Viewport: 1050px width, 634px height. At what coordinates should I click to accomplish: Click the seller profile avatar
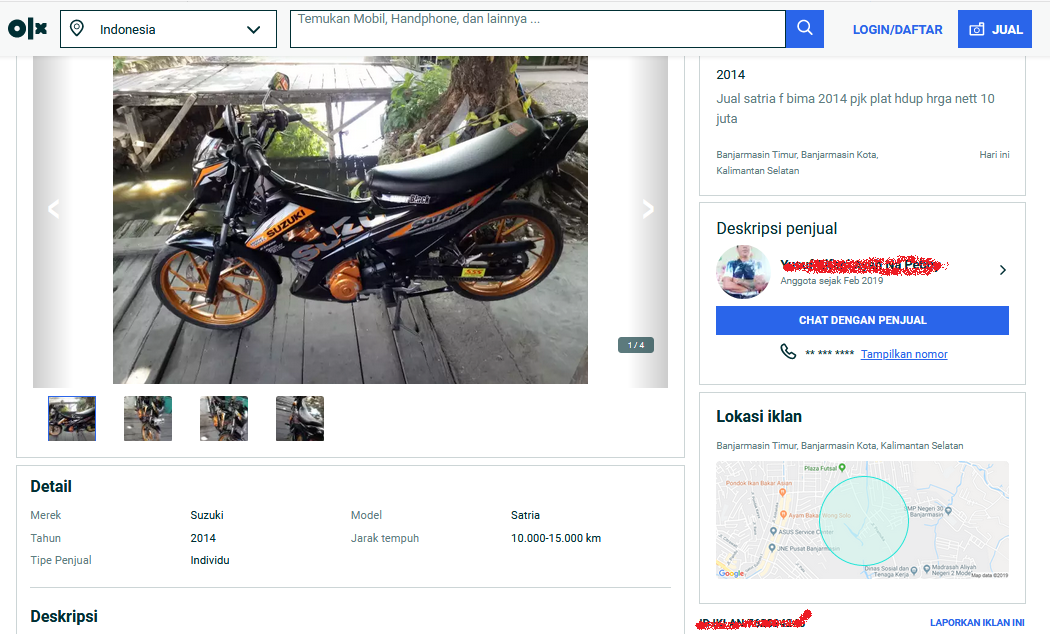tap(743, 271)
